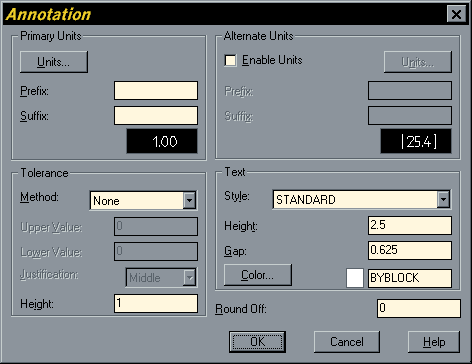
Task: Open Help for Annotation dialog
Action: [434, 342]
